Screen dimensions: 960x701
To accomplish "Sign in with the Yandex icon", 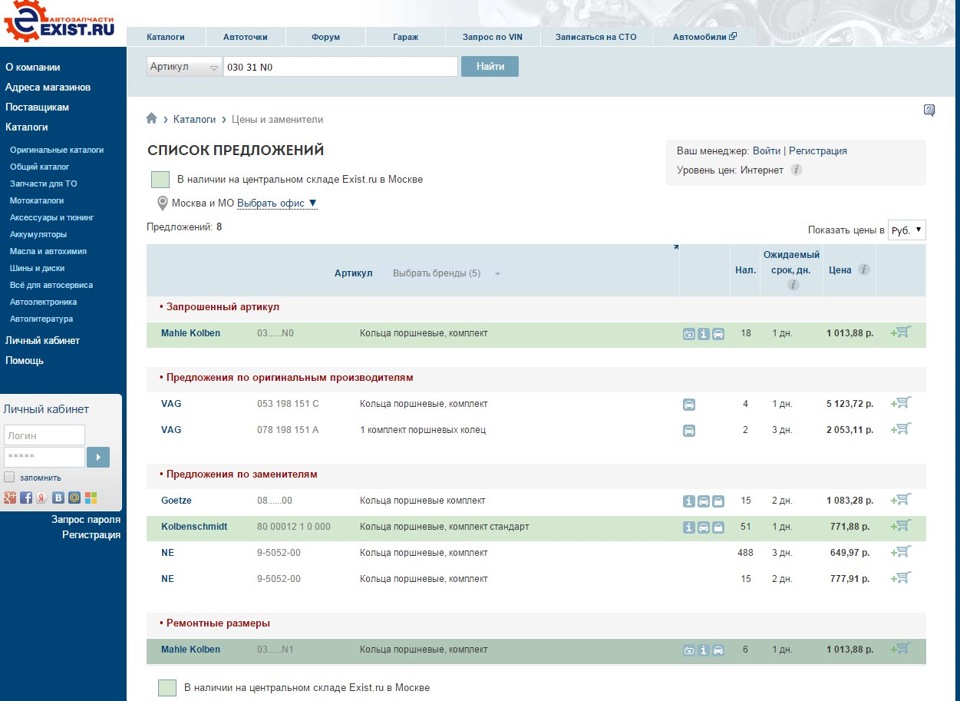I will [42, 498].
